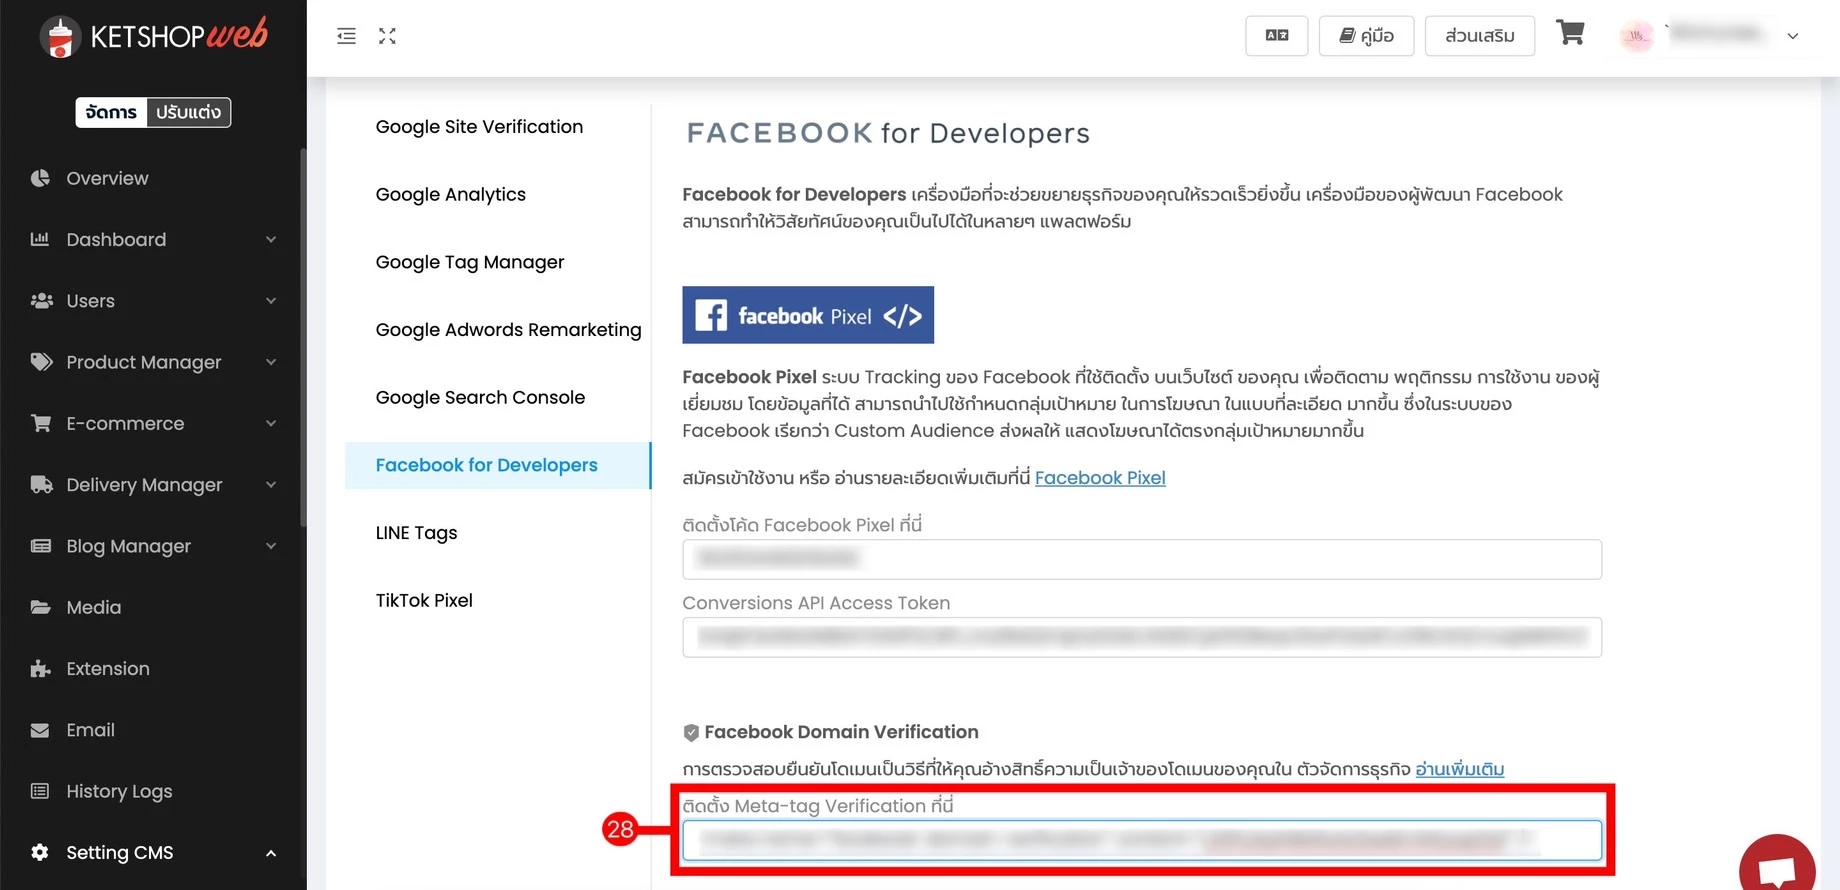This screenshot has height=890, width=1840.
Task: Click the Setting CMS gear icon
Action: tap(40, 852)
